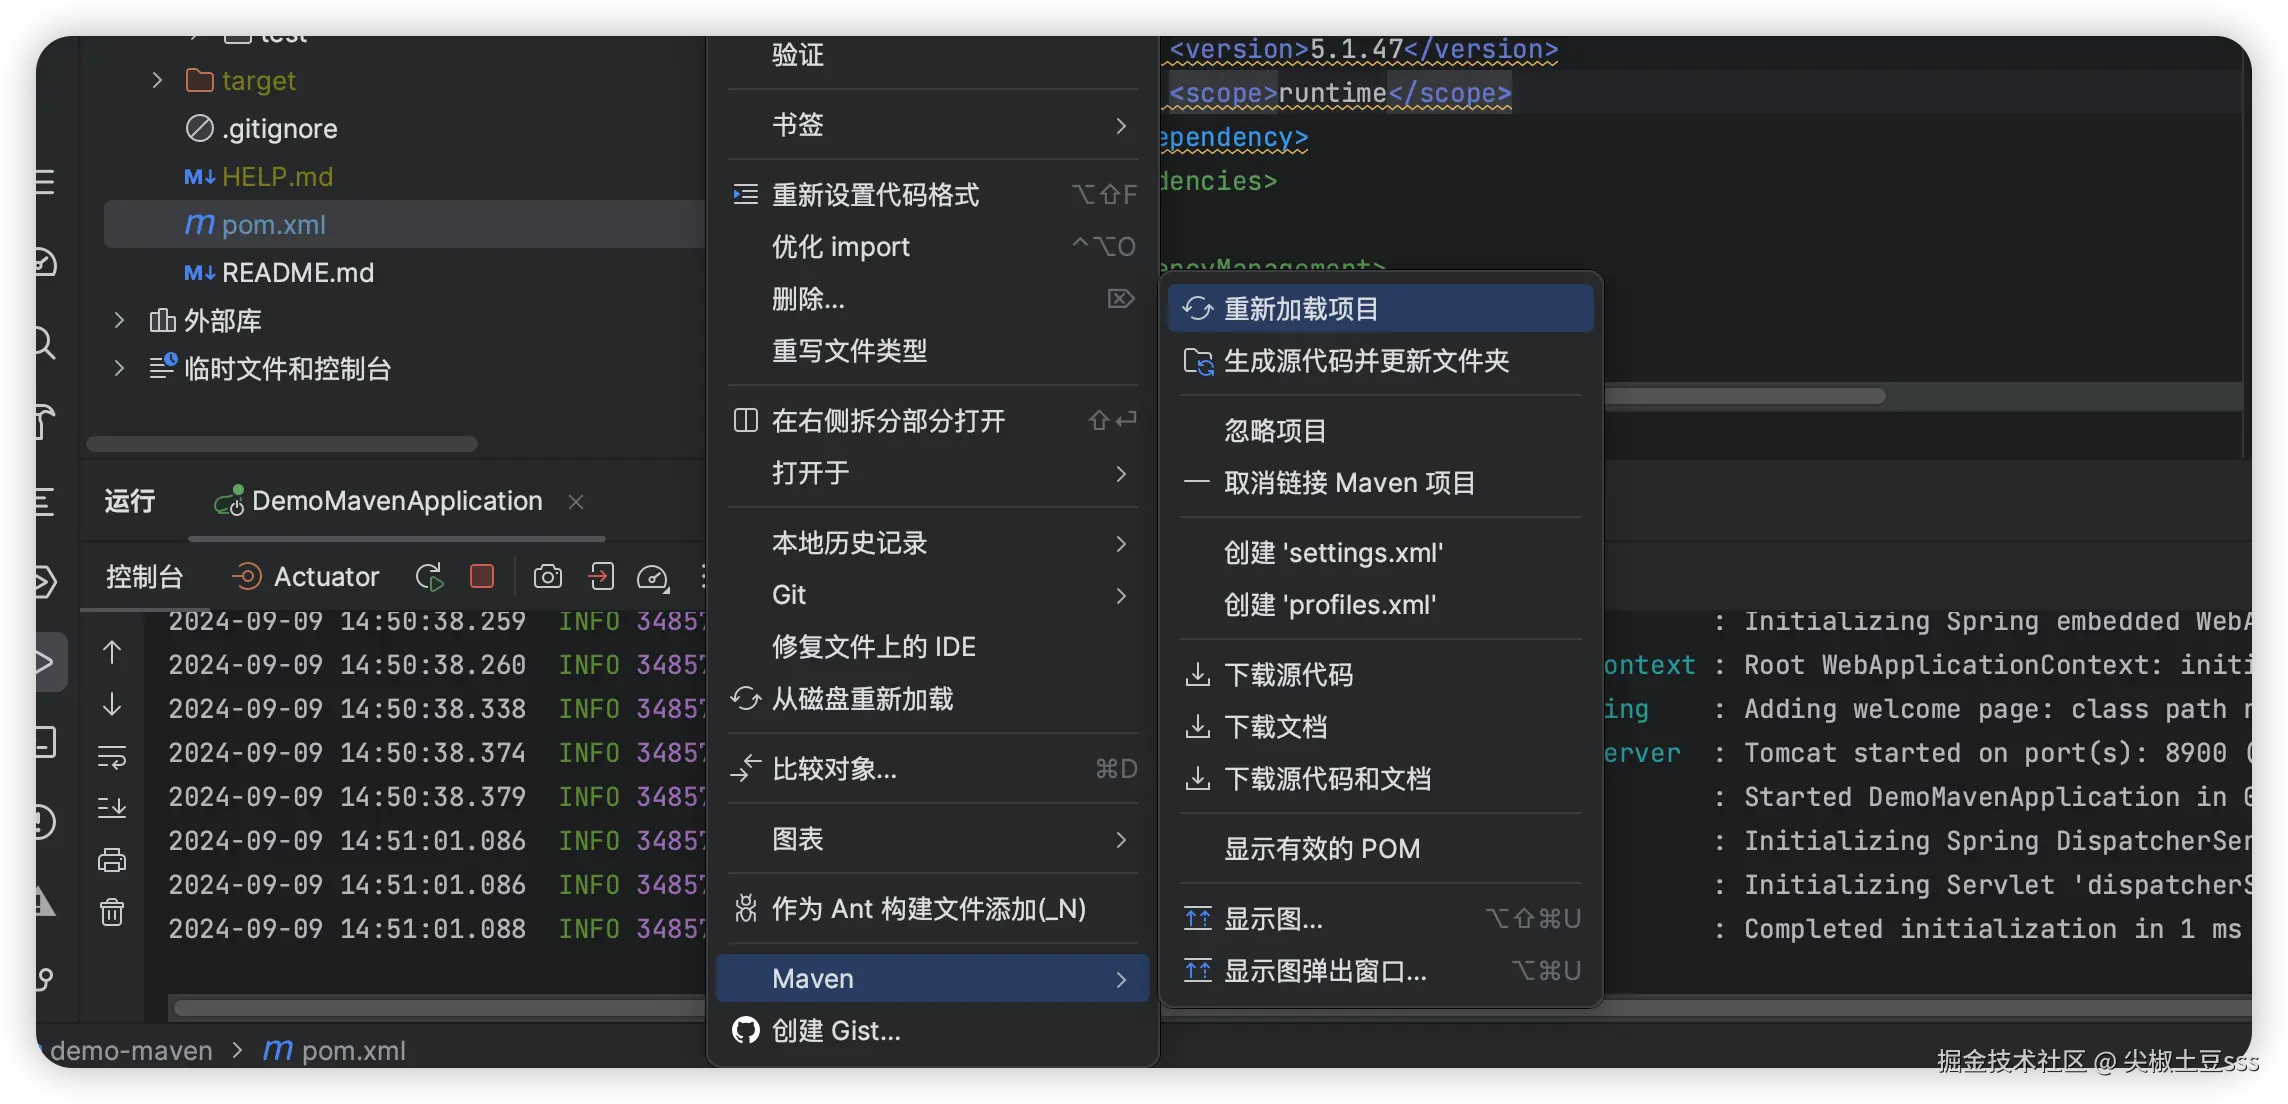
Task: Open README.md in project tree
Action: [x=297, y=272]
